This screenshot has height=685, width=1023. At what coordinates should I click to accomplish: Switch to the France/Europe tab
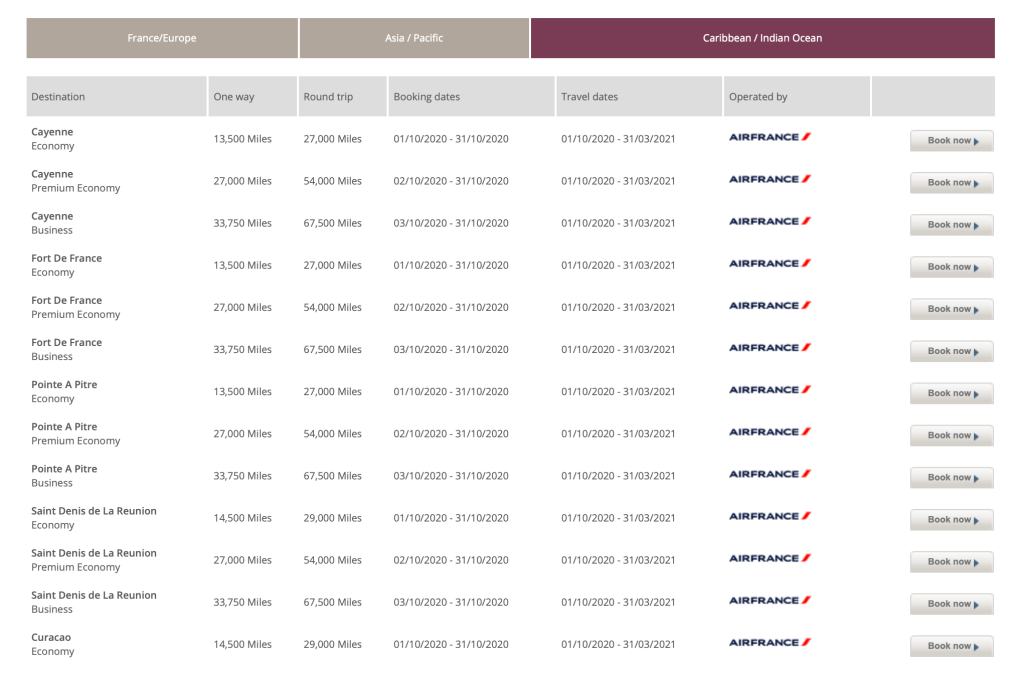click(162, 38)
